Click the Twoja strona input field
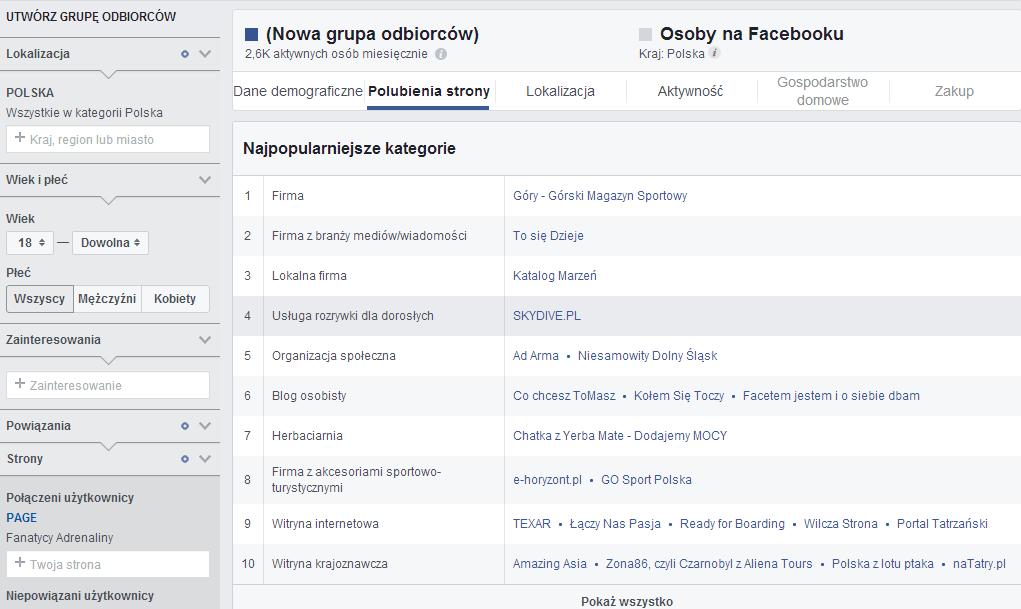This screenshot has height=609, width=1021. coord(108,564)
